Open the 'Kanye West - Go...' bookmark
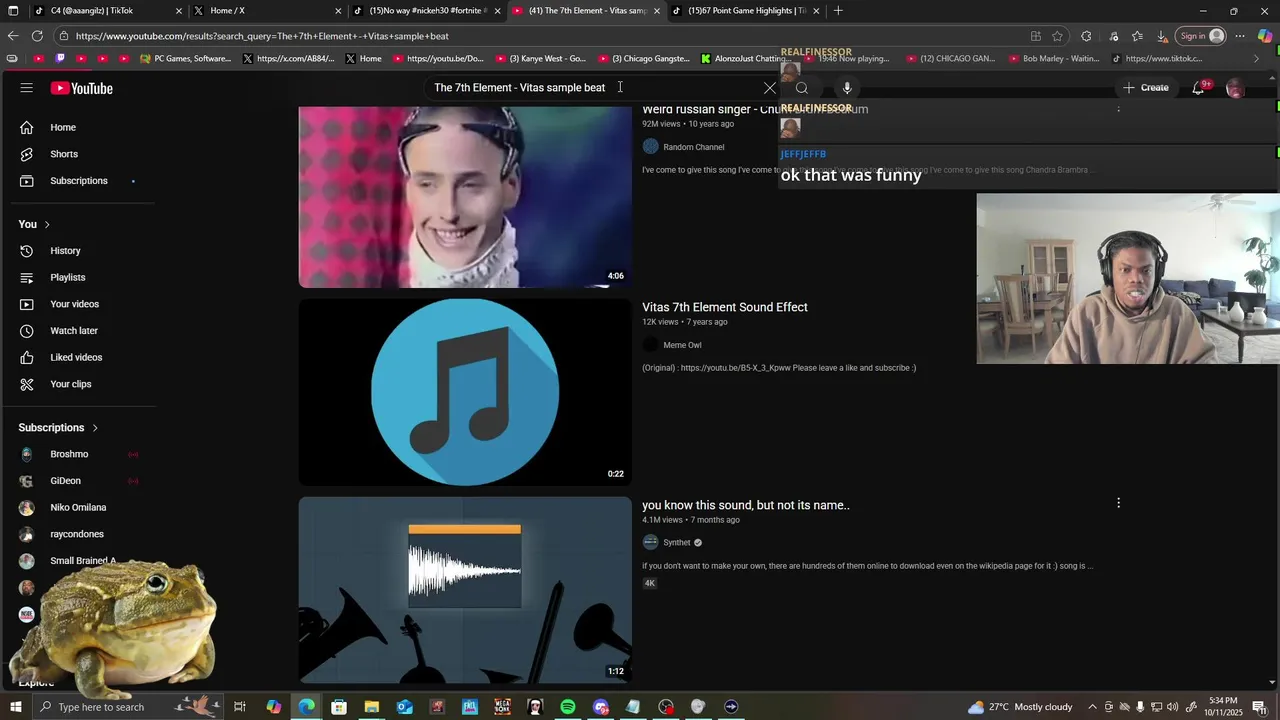1280x720 pixels. point(541,59)
